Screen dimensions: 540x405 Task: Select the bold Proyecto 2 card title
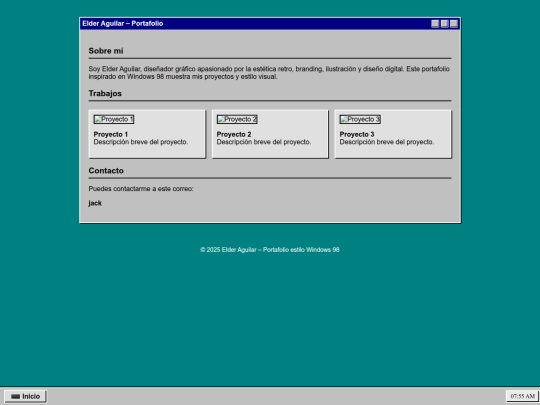pos(234,134)
